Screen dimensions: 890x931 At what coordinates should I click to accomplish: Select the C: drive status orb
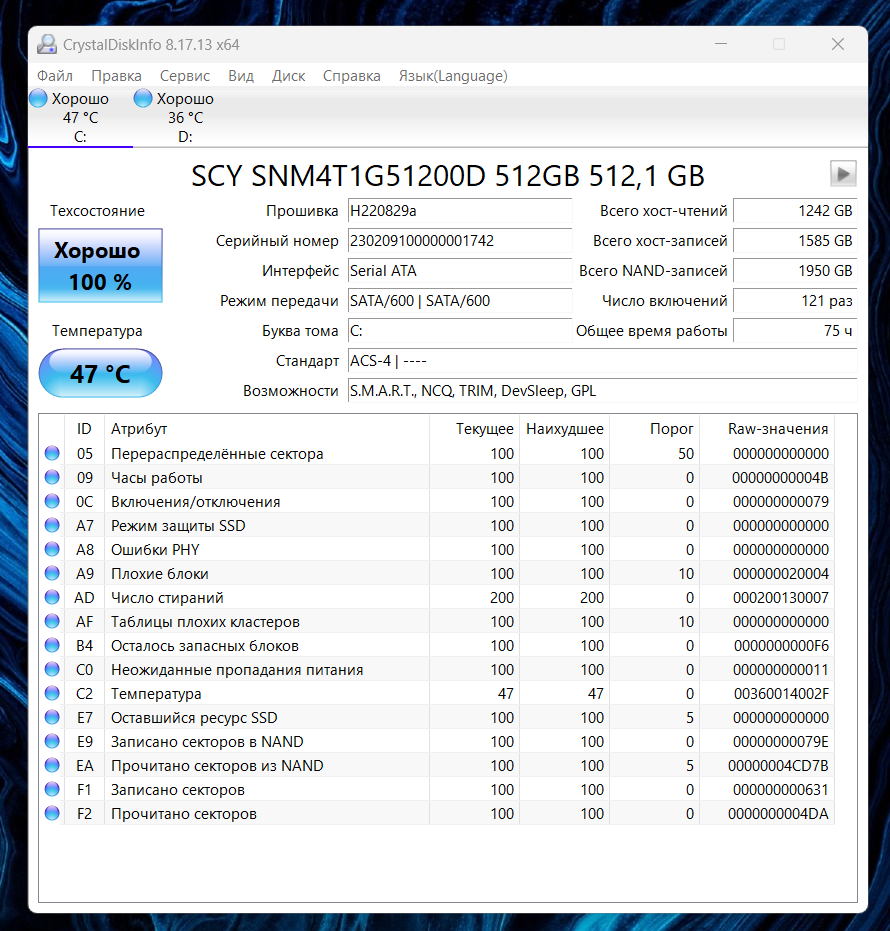click(x=39, y=98)
